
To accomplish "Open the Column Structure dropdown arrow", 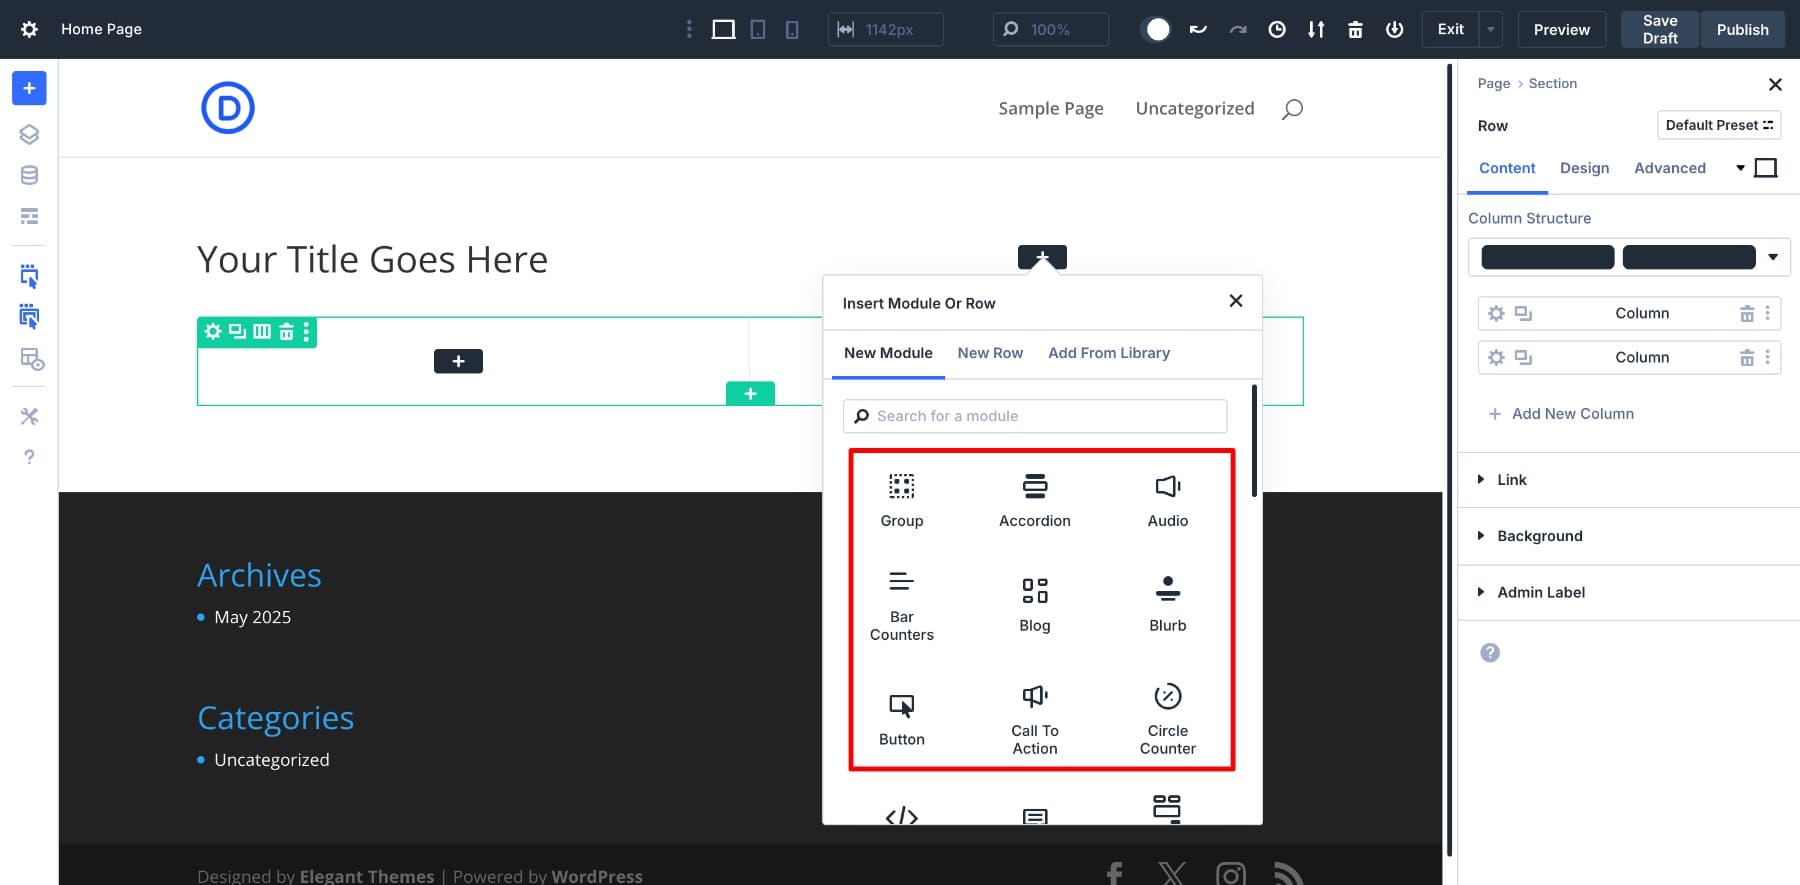I will click(1772, 257).
